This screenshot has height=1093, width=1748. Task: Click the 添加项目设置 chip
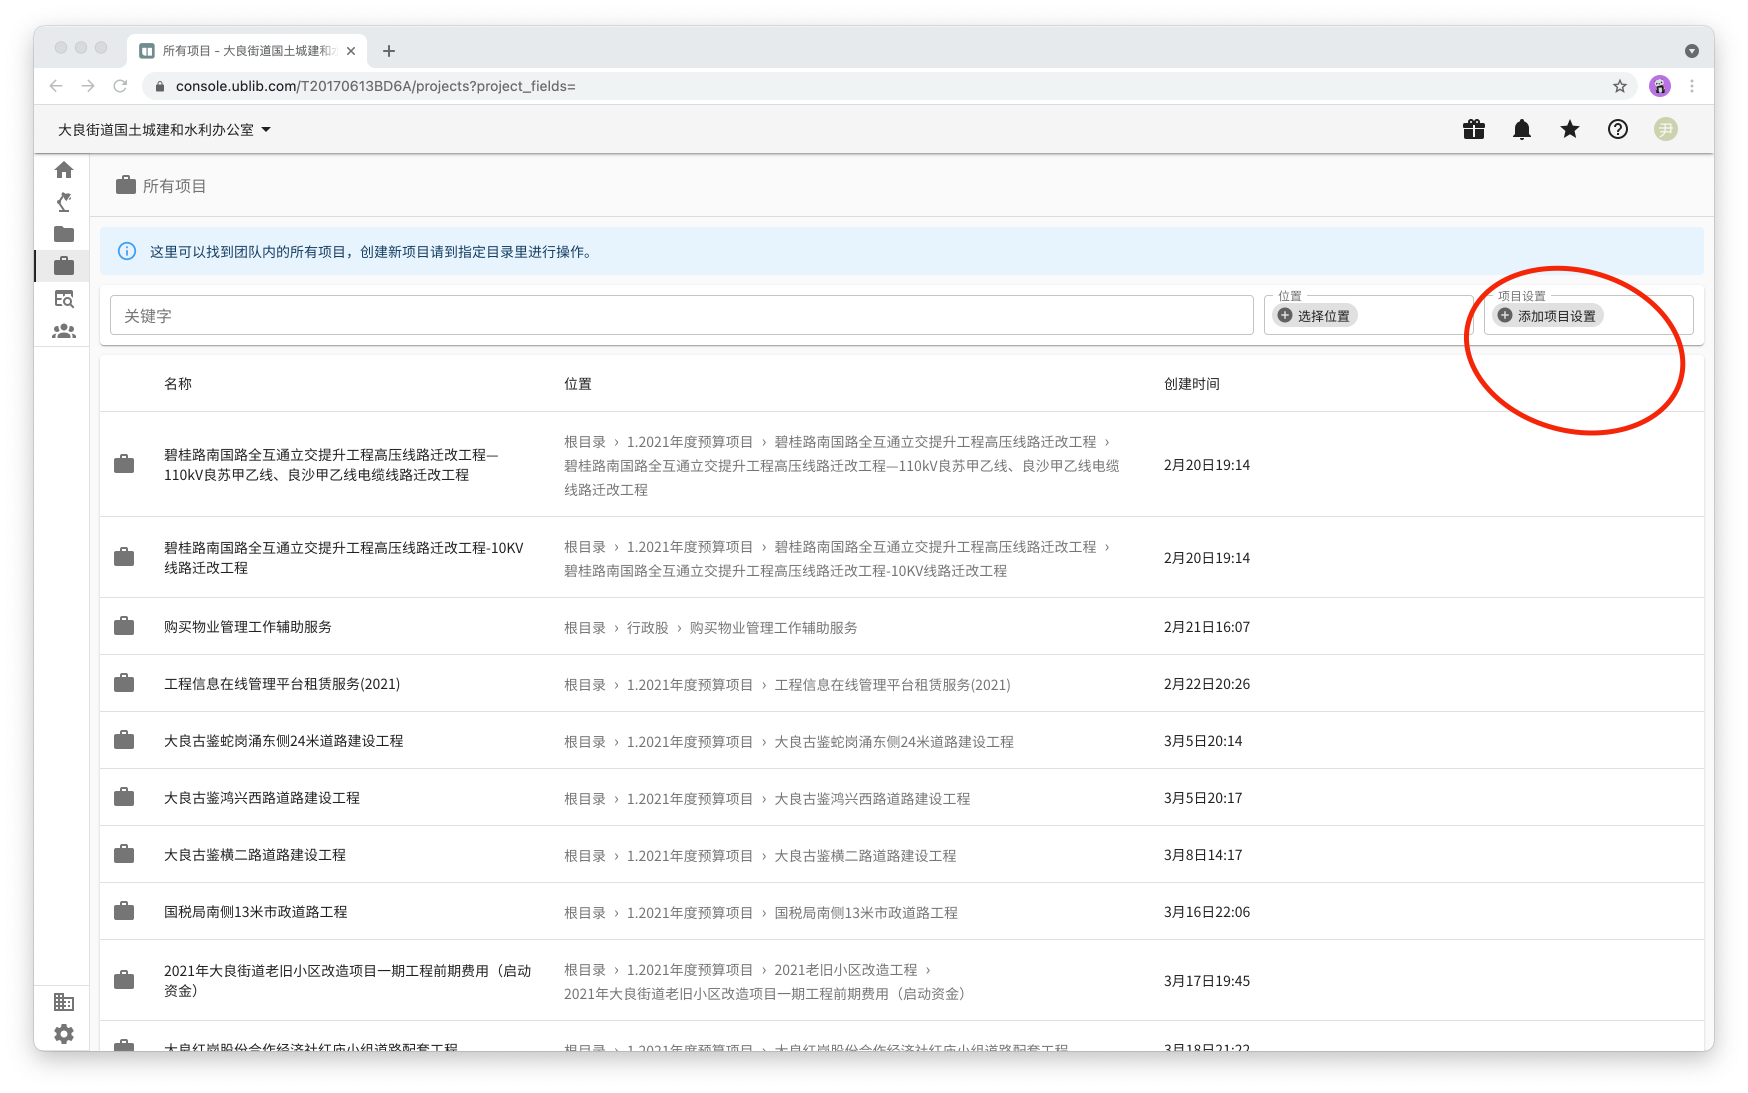pos(1548,316)
